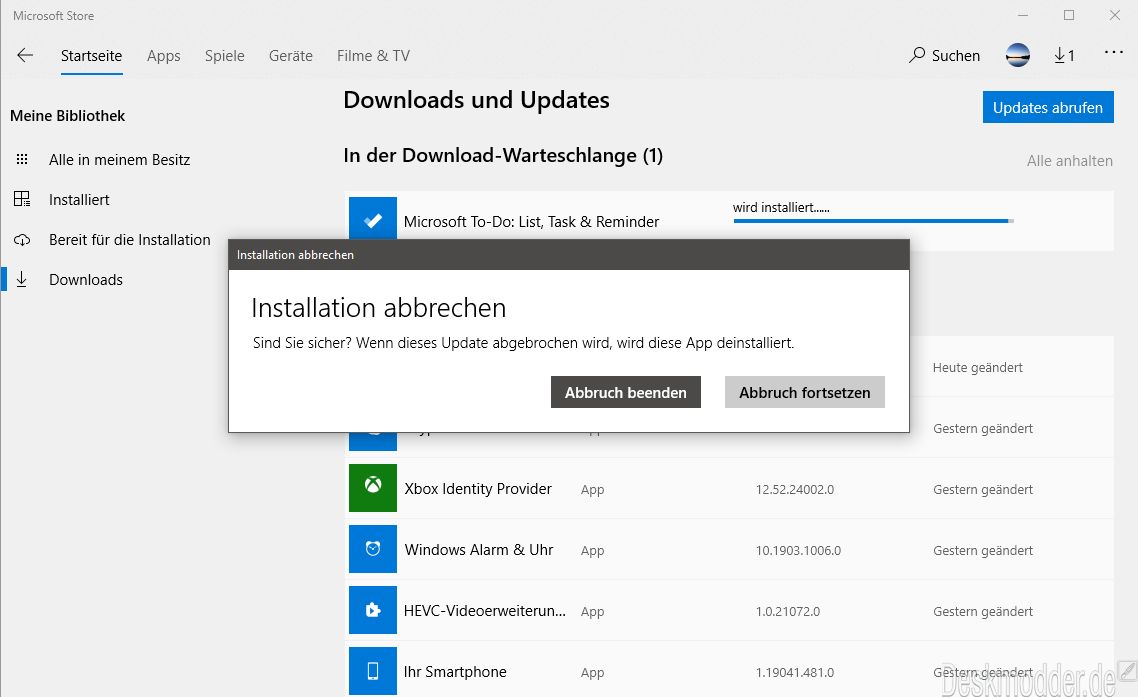Viewport: 1138px width, 697px height.
Task: Click the Microsoft To-Do: List, Task & Reminder title
Action: (x=531, y=221)
